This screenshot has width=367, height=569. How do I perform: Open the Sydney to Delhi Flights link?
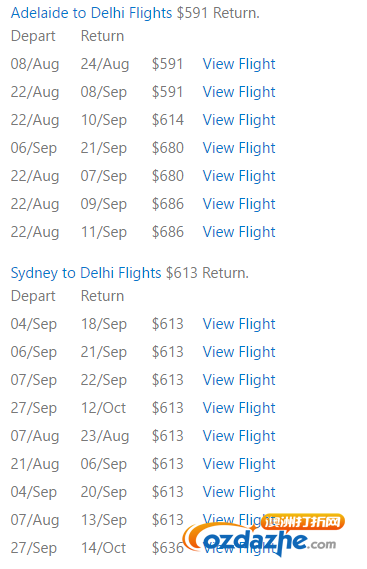(86, 273)
